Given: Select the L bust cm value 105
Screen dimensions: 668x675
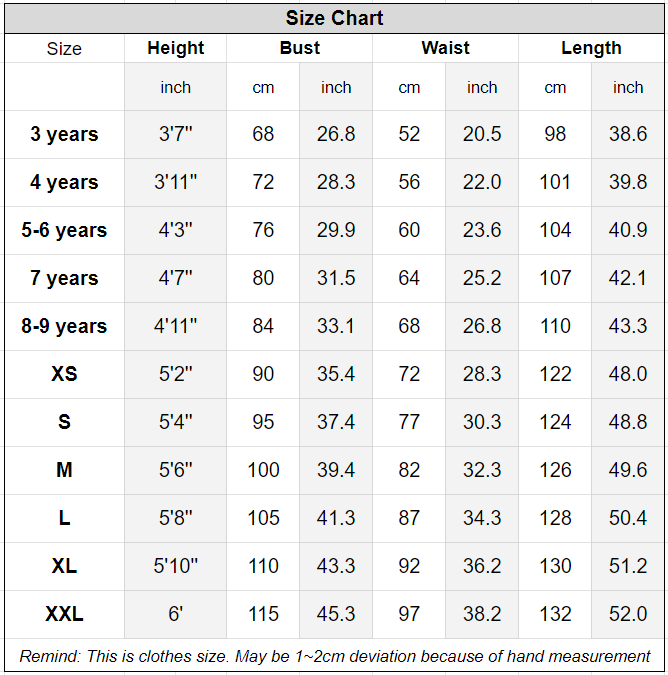Looking at the screenshot, I should pos(263,518).
